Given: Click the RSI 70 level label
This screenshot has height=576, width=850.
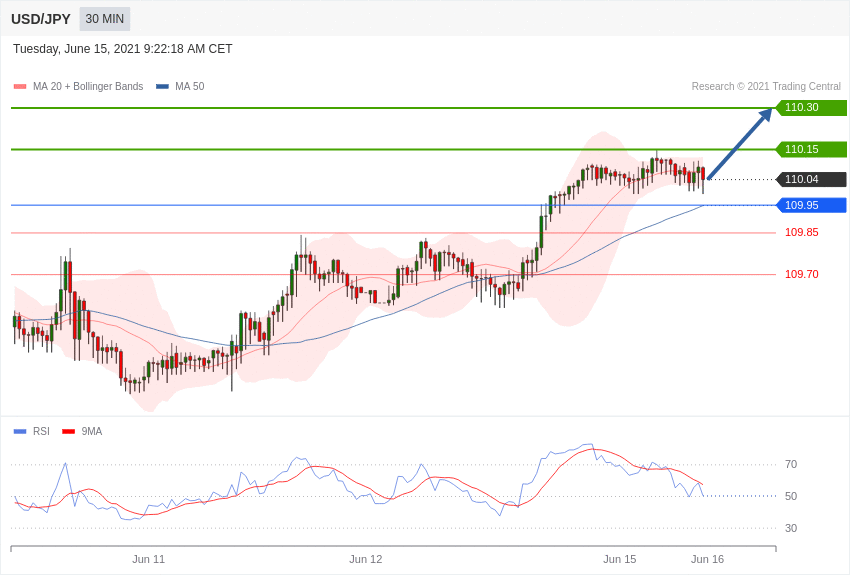Looking at the screenshot, I should click(791, 464).
